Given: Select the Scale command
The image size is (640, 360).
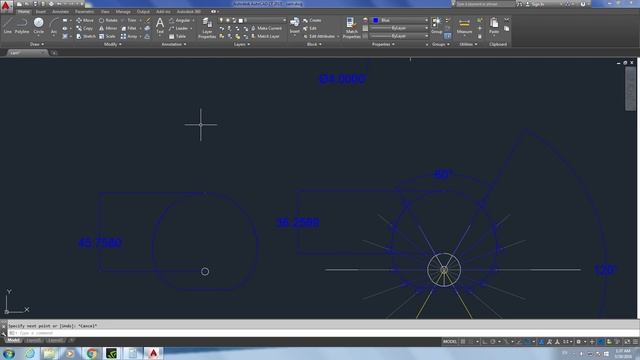Looking at the screenshot, I should 107,36.
